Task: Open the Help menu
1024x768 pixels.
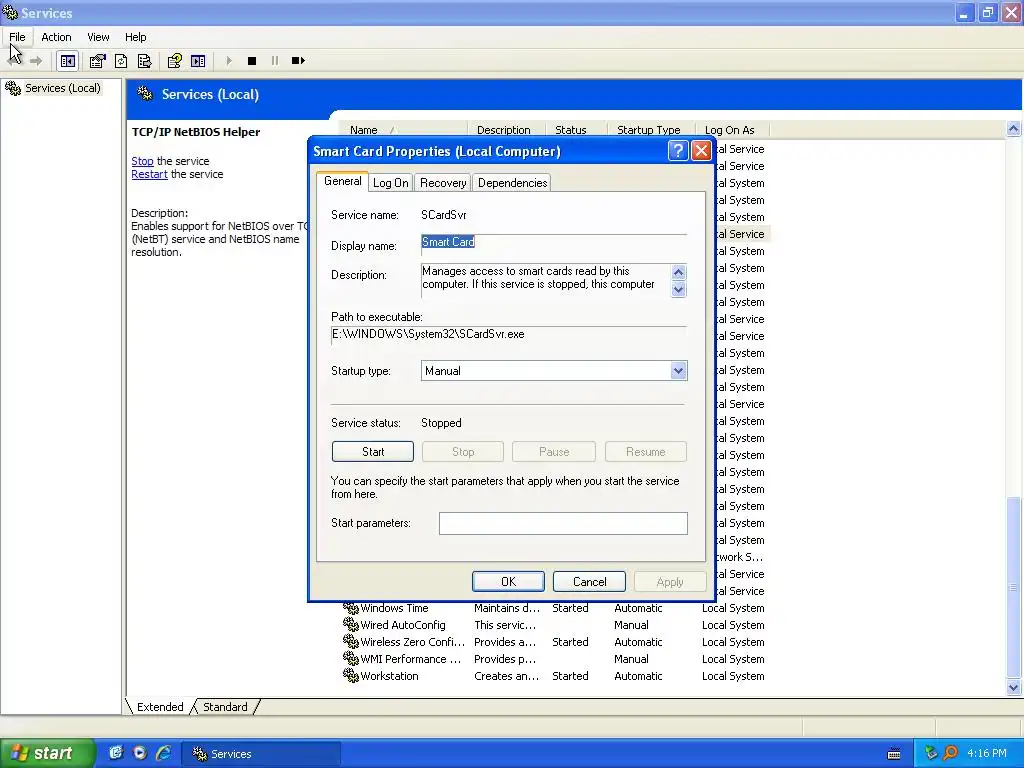Action: pyautogui.click(x=136, y=37)
